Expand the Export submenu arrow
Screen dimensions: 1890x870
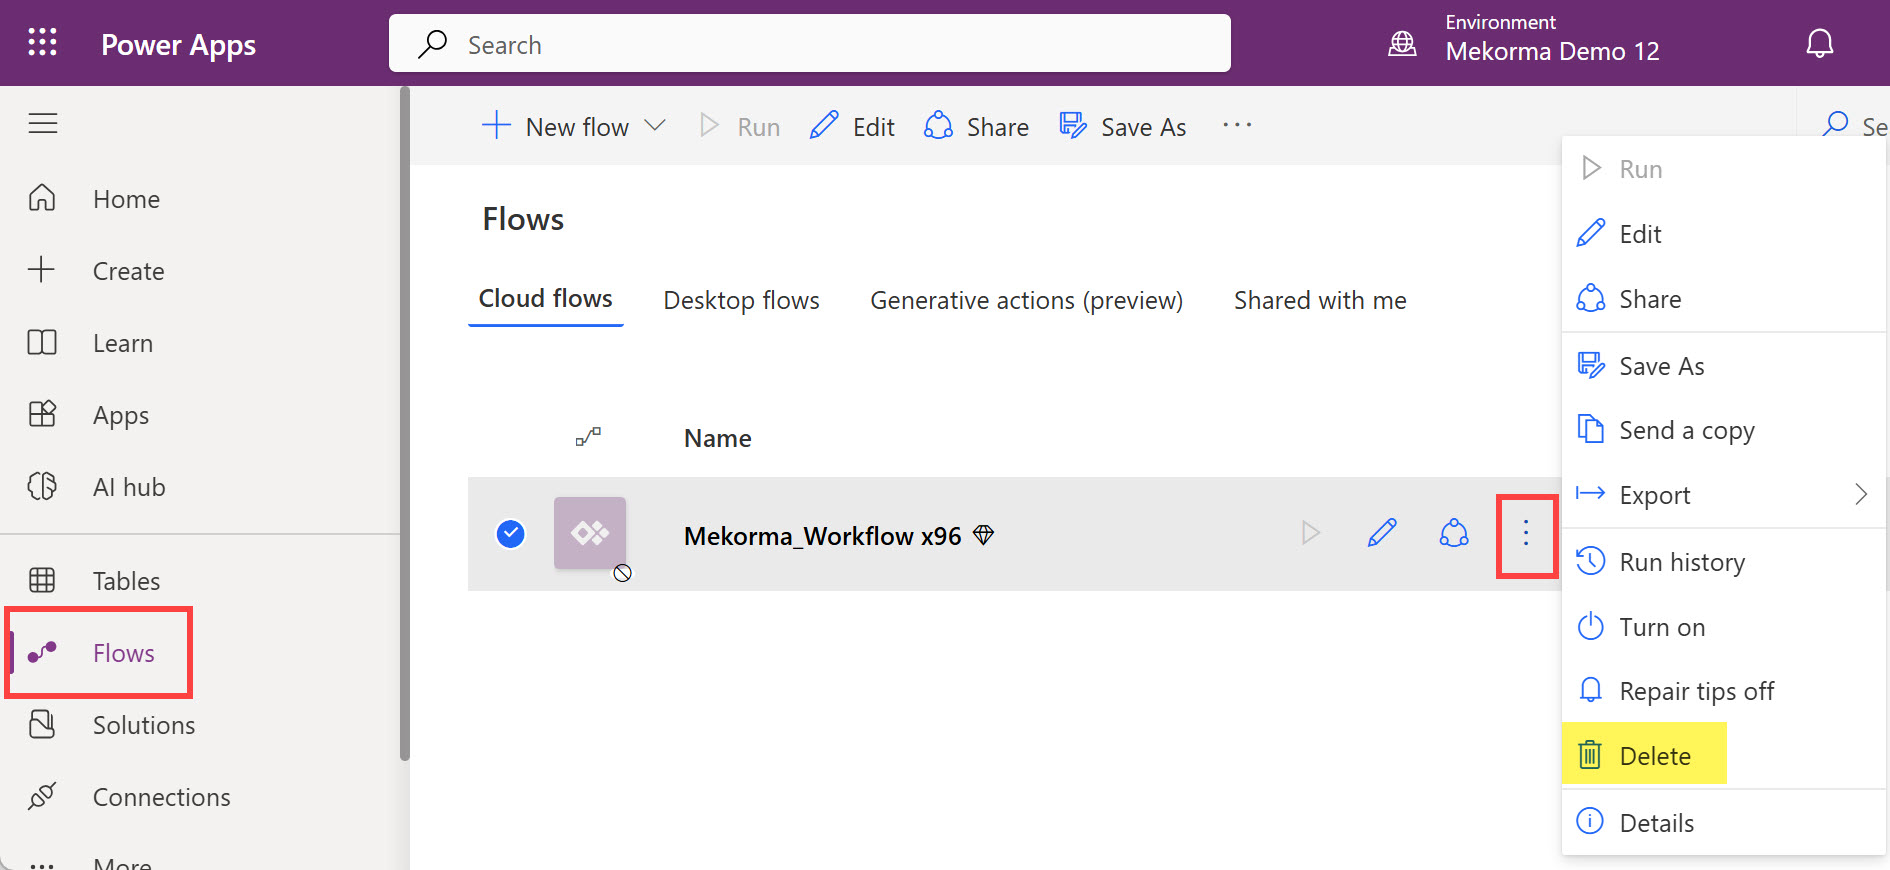click(x=1860, y=495)
